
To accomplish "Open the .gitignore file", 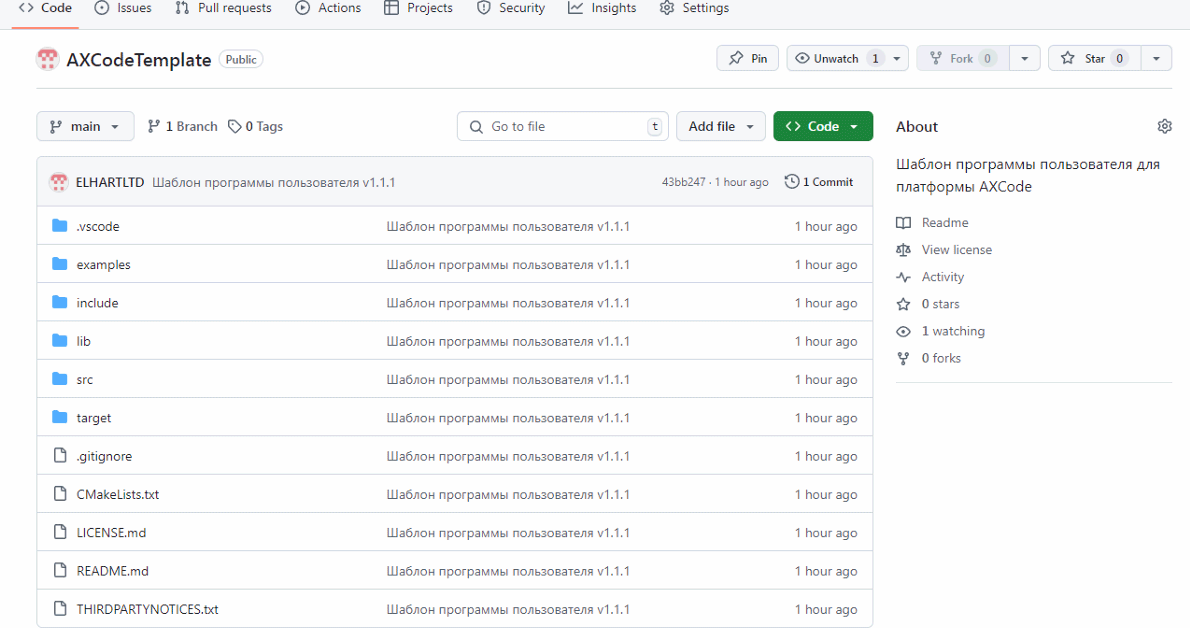I will tap(104, 456).
